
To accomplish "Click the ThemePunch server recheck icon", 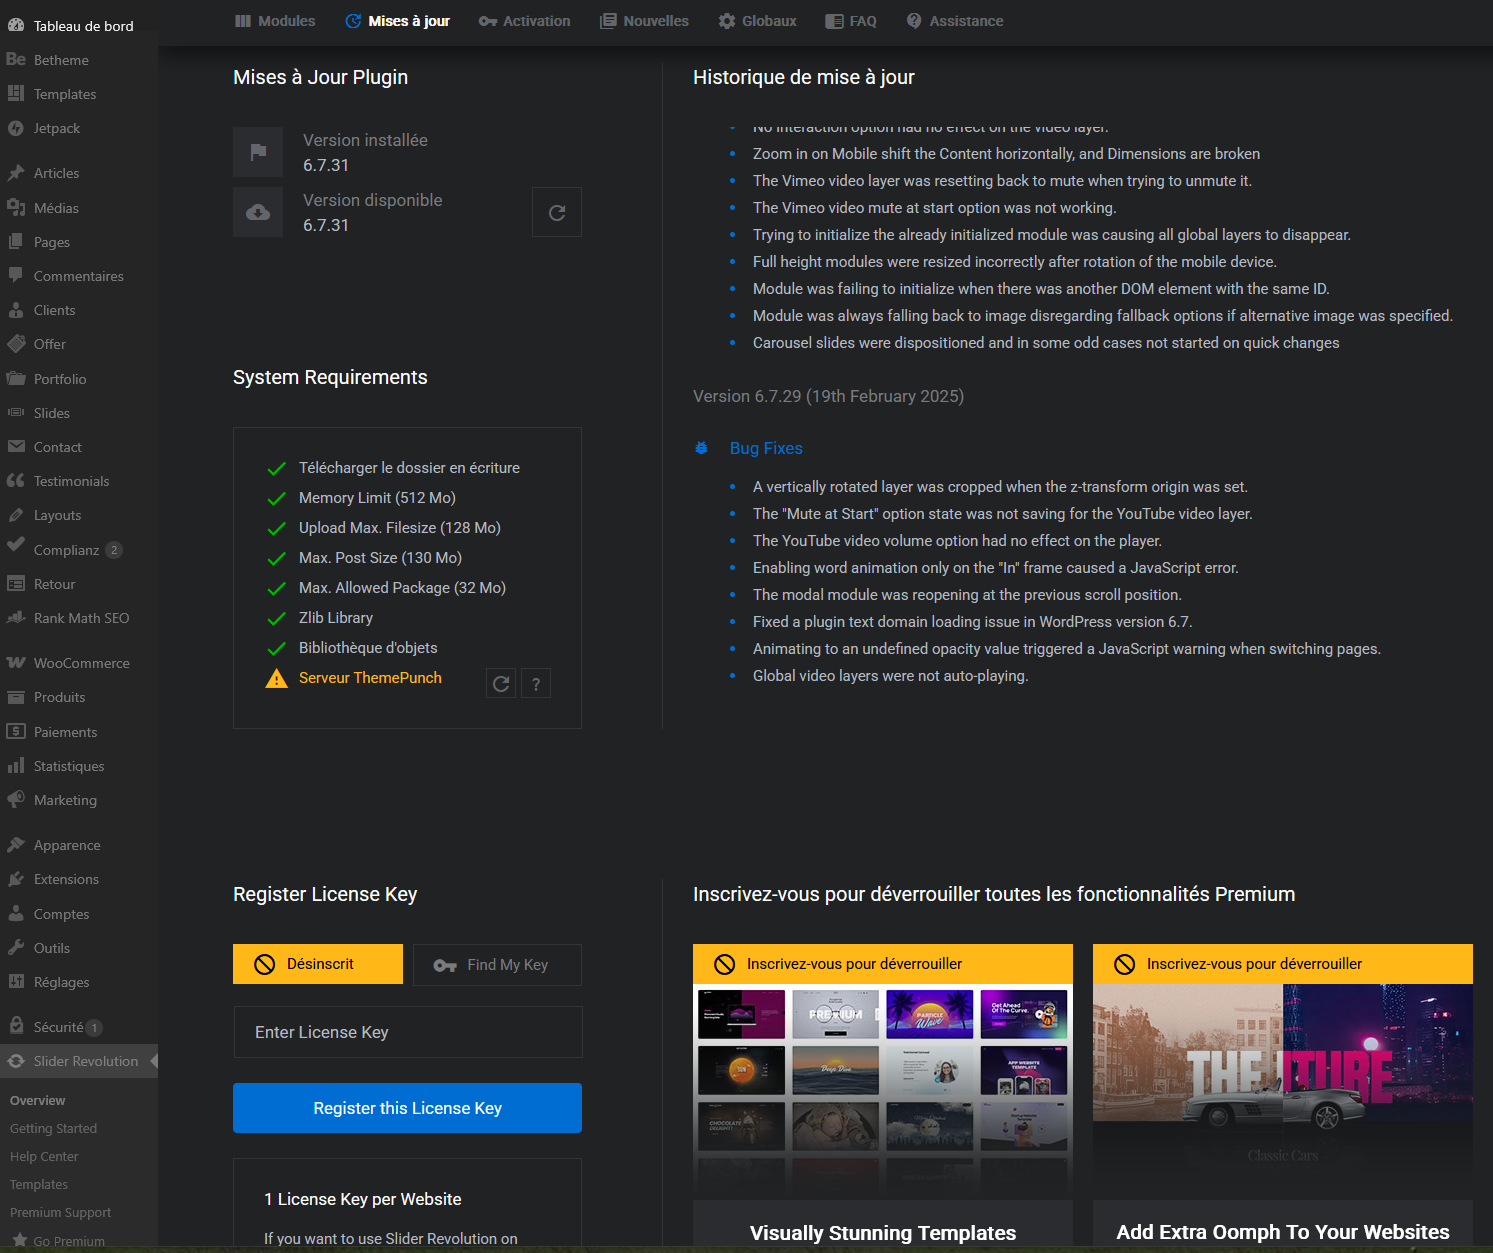I will (x=501, y=684).
